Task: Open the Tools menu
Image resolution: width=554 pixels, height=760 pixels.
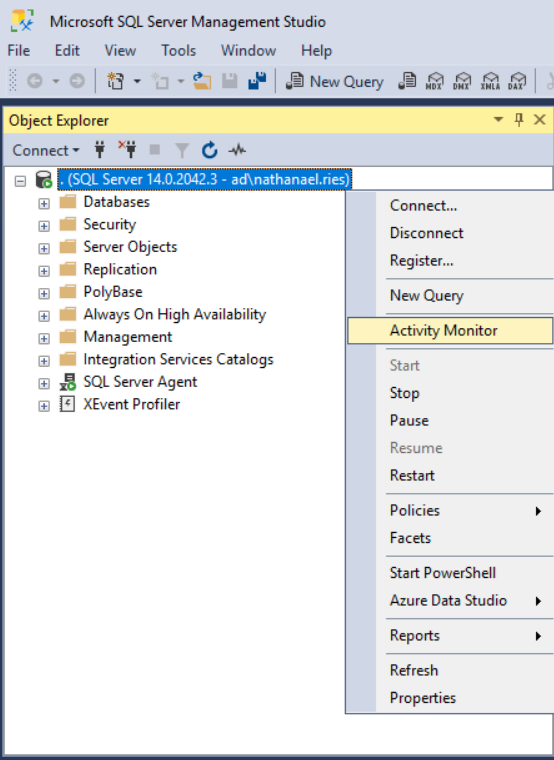Action: (178, 50)
